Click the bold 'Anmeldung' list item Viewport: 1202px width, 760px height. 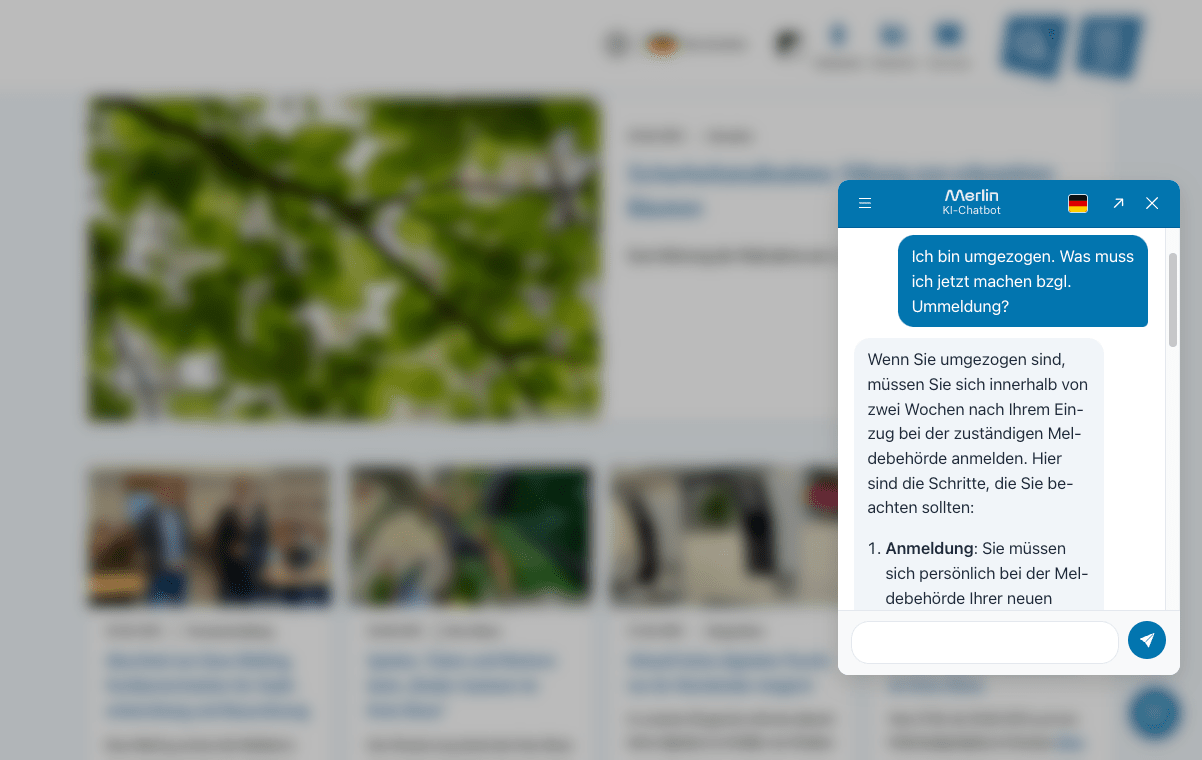[929, 548]
